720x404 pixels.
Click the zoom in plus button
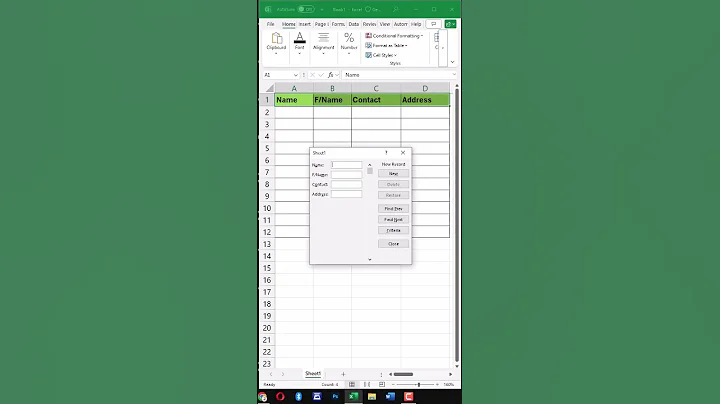point(437,384)
